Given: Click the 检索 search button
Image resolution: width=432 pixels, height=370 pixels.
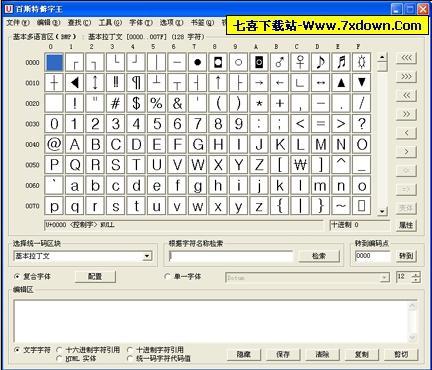Looking at the screenshot, I should (319, 256).
